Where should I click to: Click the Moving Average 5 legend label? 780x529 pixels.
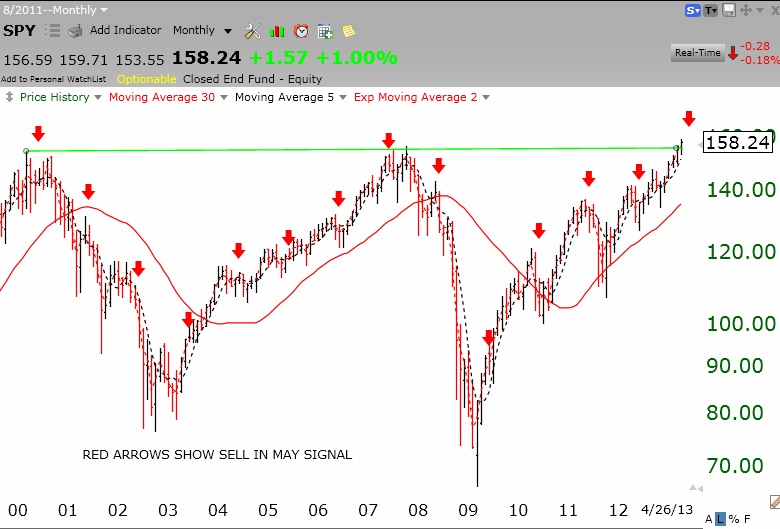[x=284, y=97]
